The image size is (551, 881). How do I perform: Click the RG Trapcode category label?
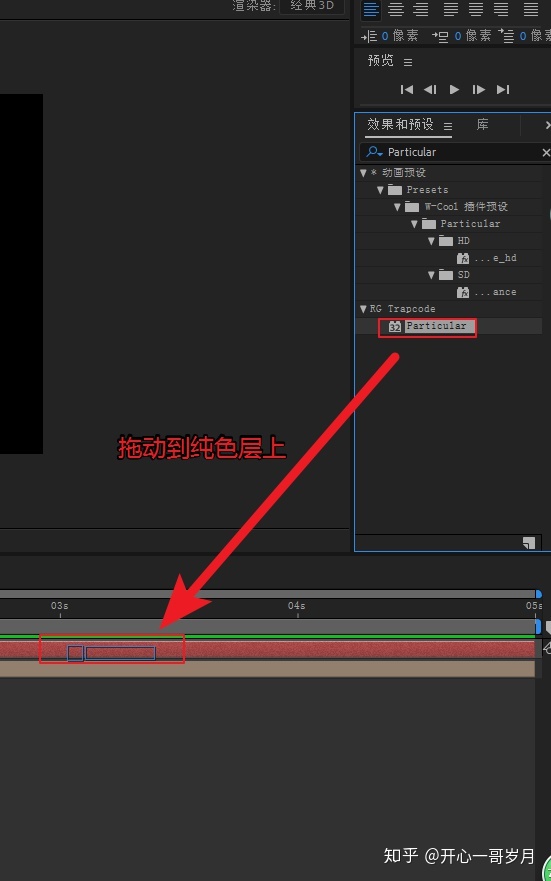(402, 309)
